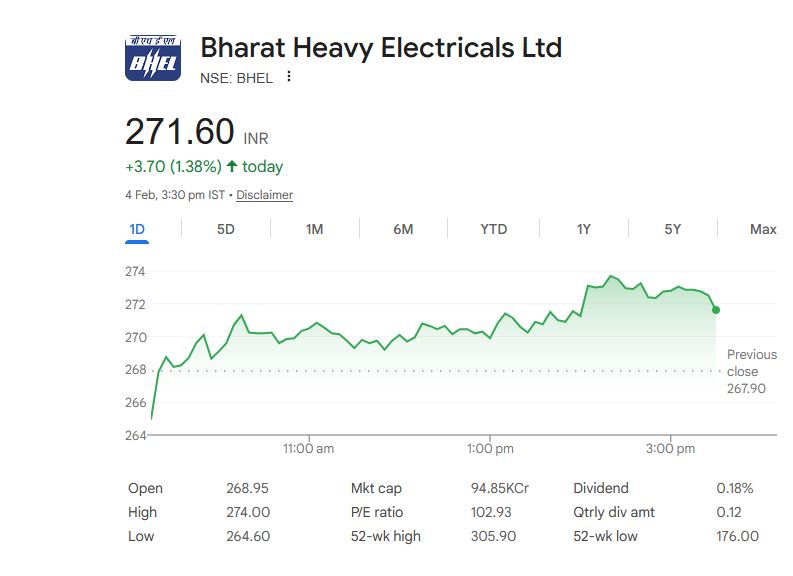Show the 6M price chart

point(403,229)
